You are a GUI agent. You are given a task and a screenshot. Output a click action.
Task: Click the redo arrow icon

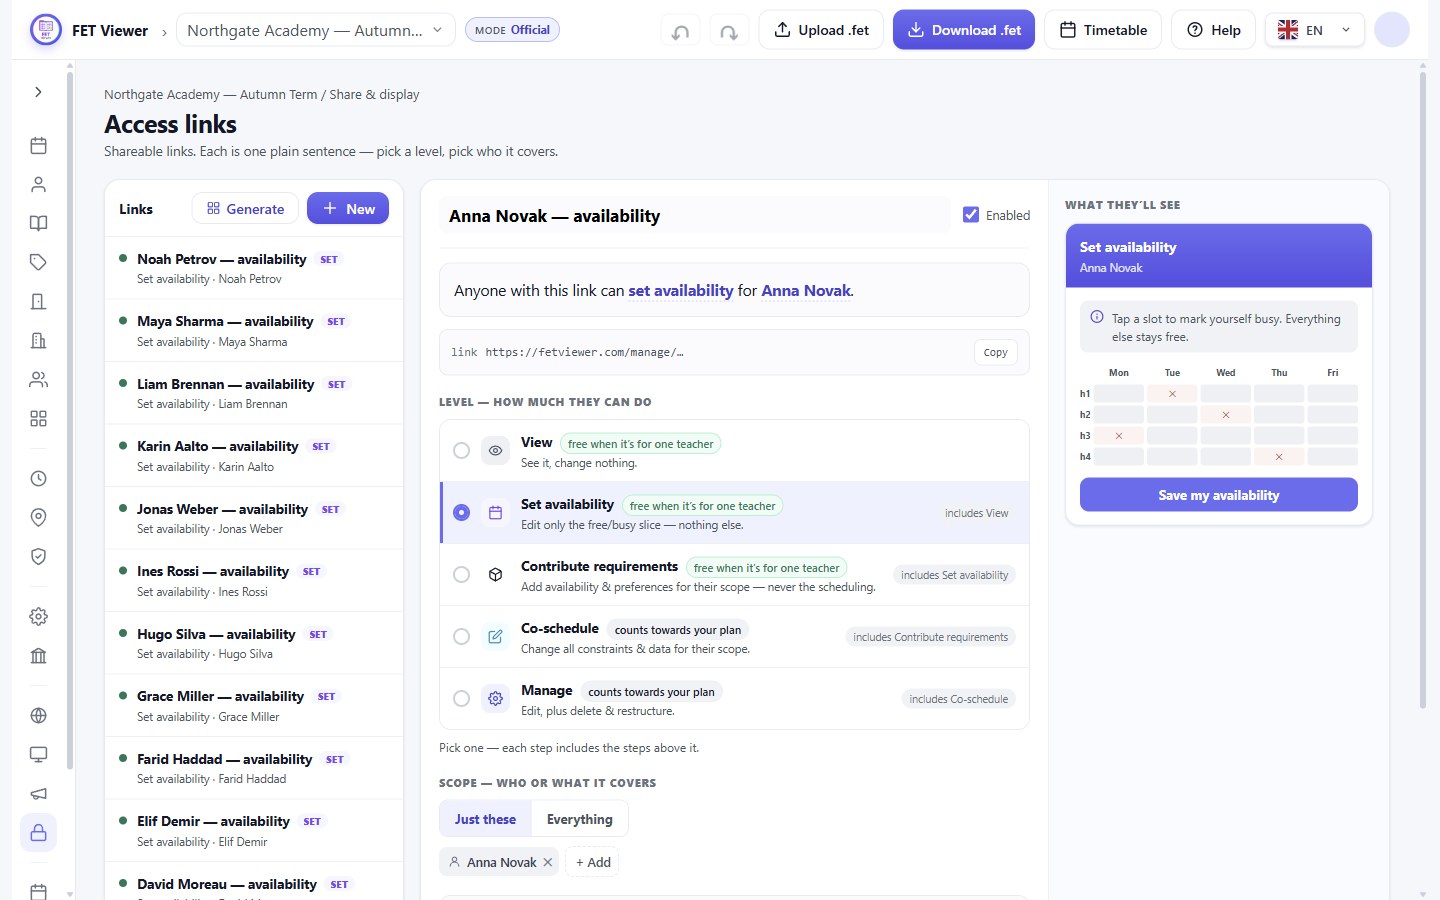pos(729,31)
